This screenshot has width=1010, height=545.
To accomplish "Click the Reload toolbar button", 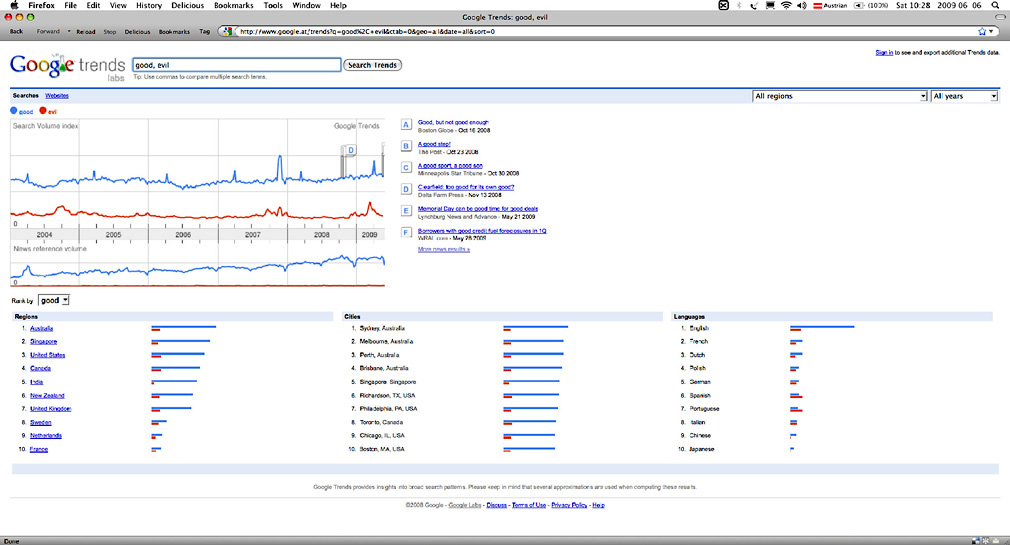I will [x=86, y=31].
